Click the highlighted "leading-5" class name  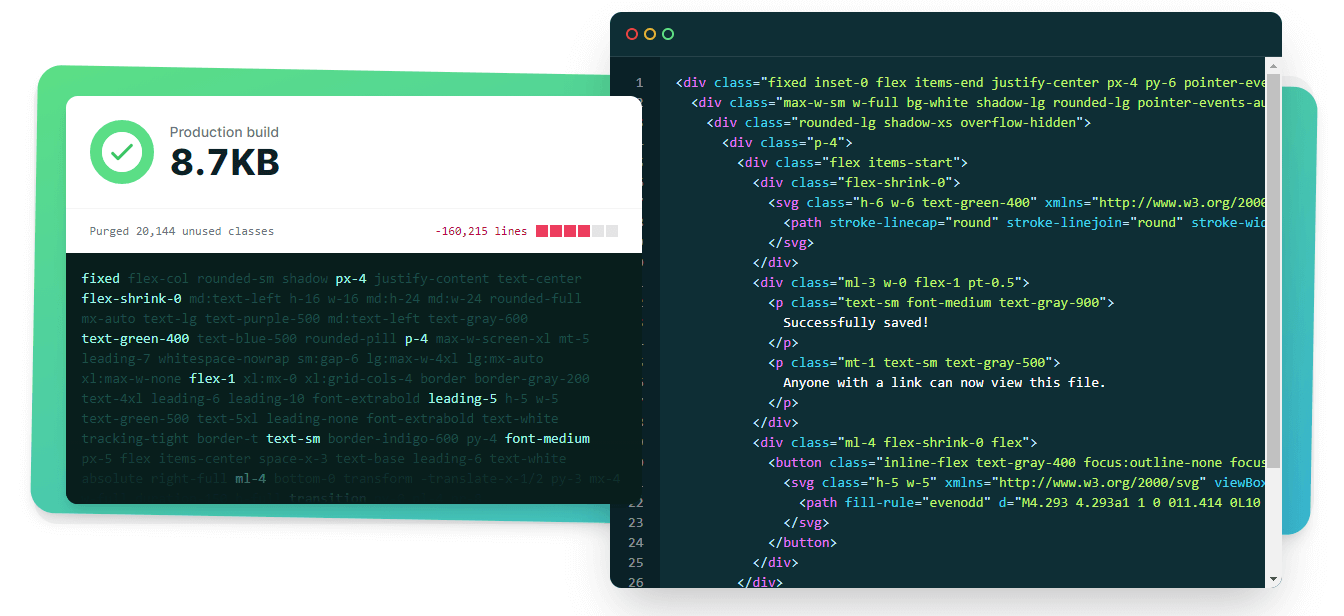coord(462,399)
